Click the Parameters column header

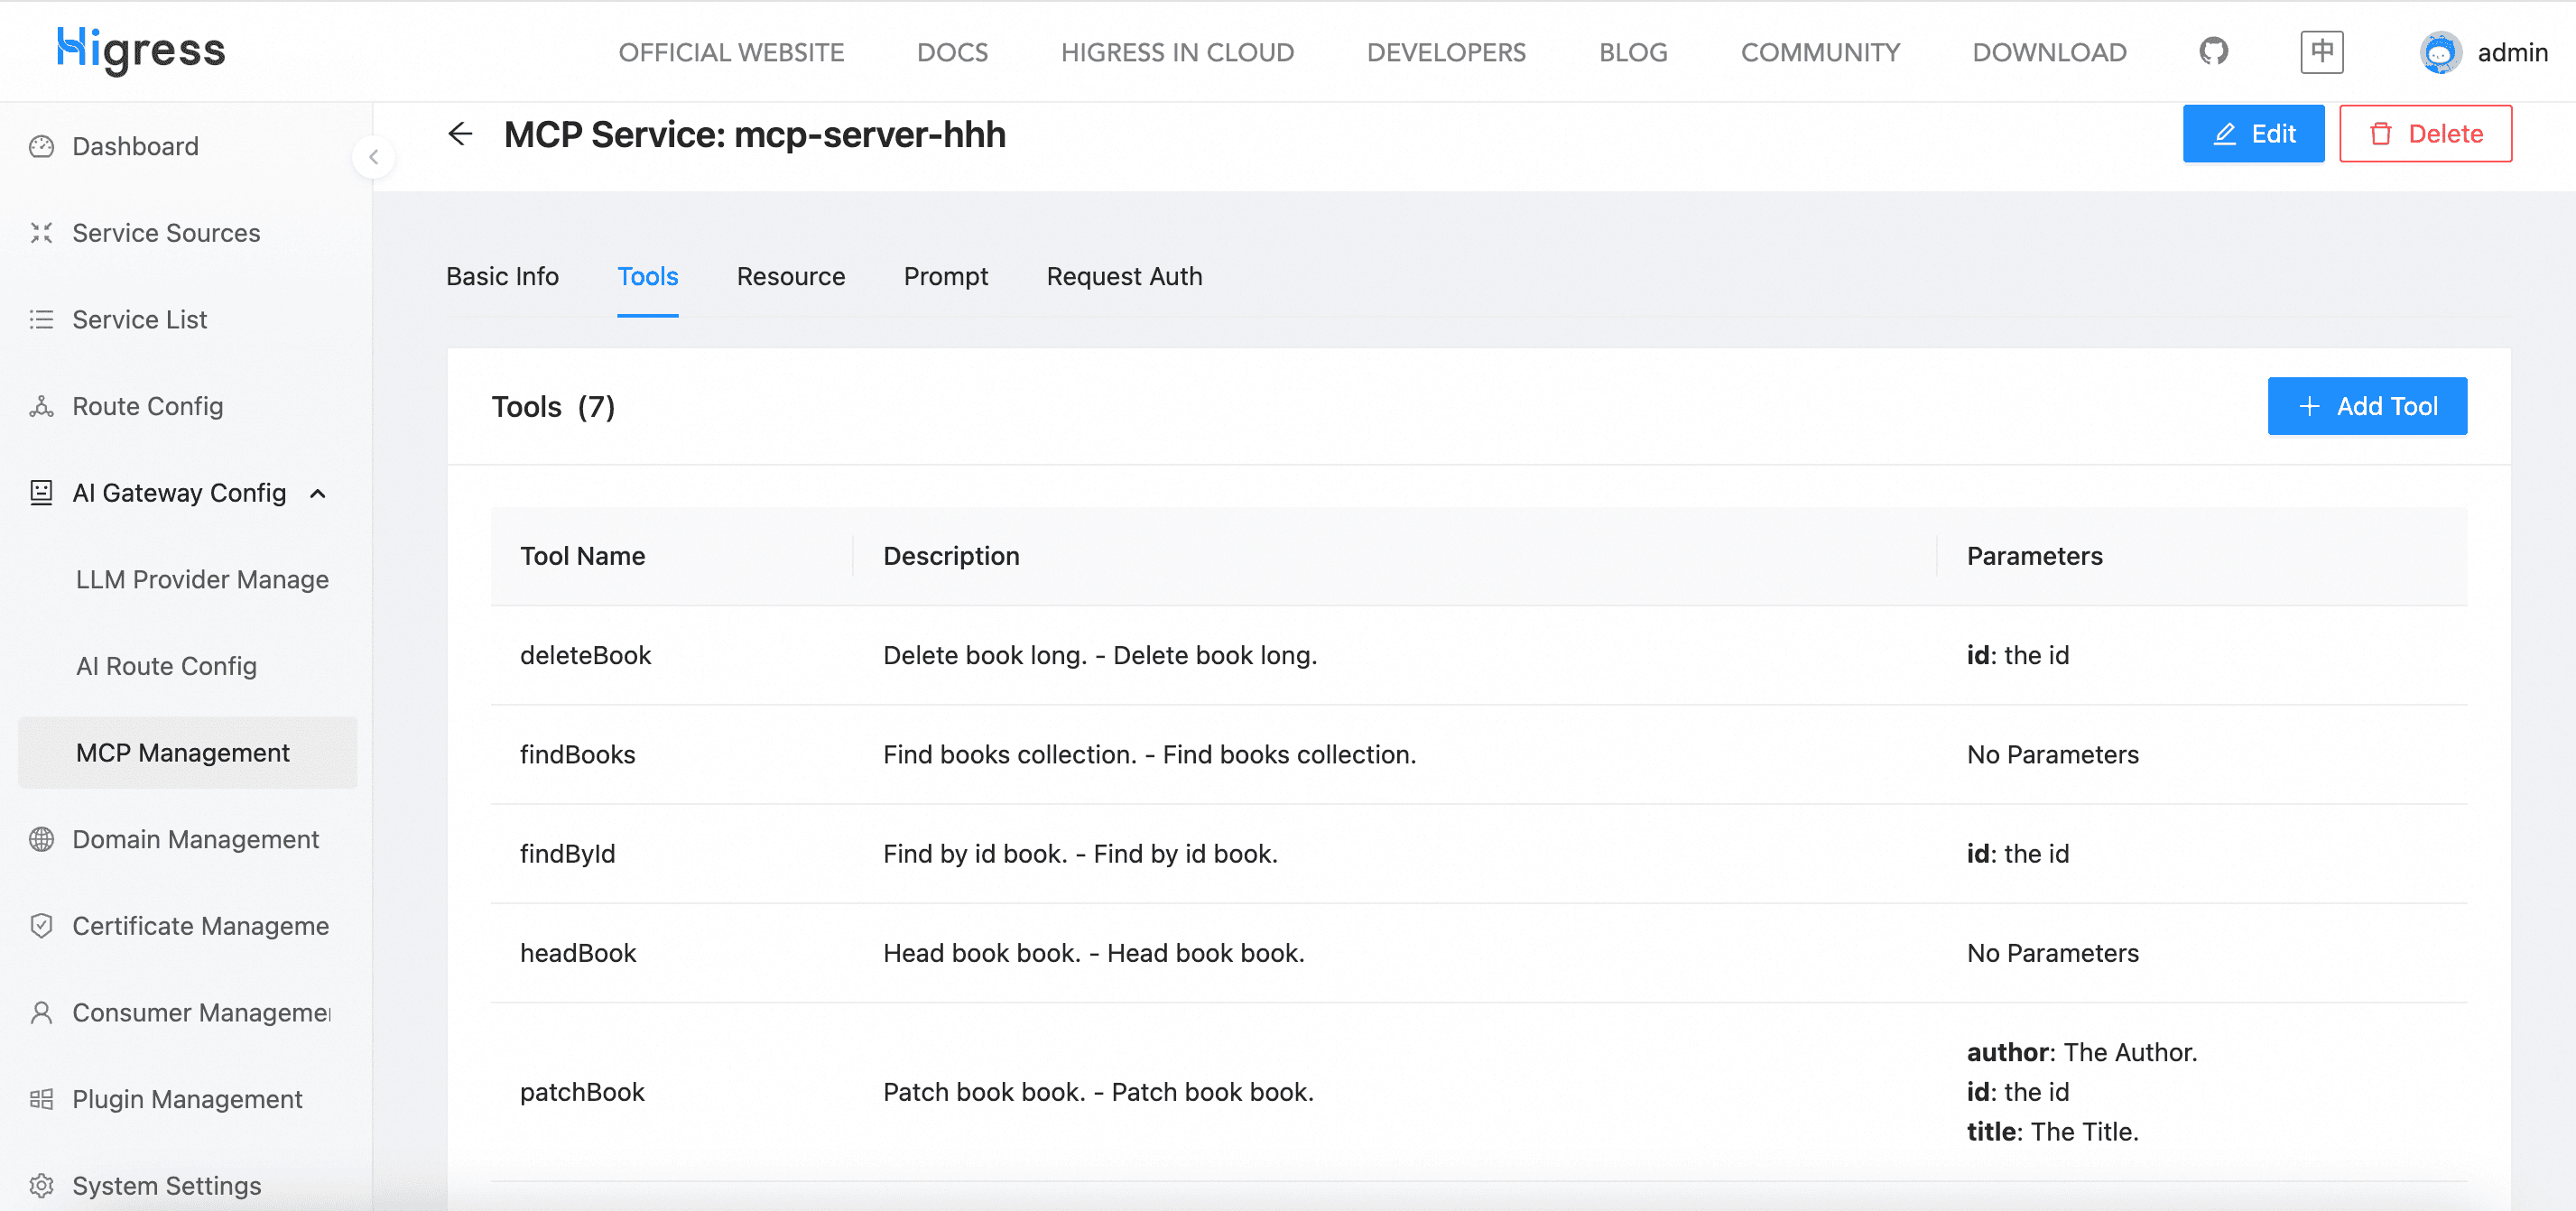[2034, 556]
